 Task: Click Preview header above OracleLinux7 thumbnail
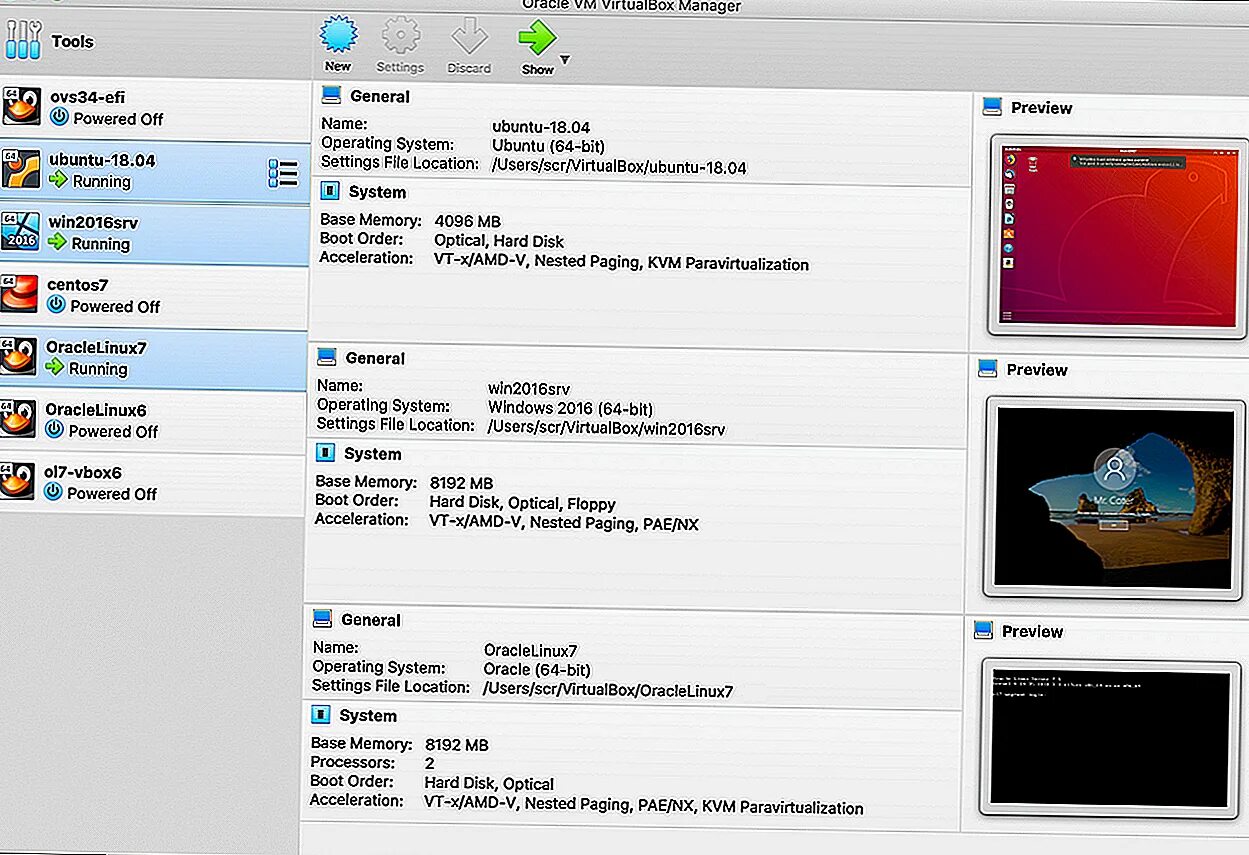point(1032,632)
